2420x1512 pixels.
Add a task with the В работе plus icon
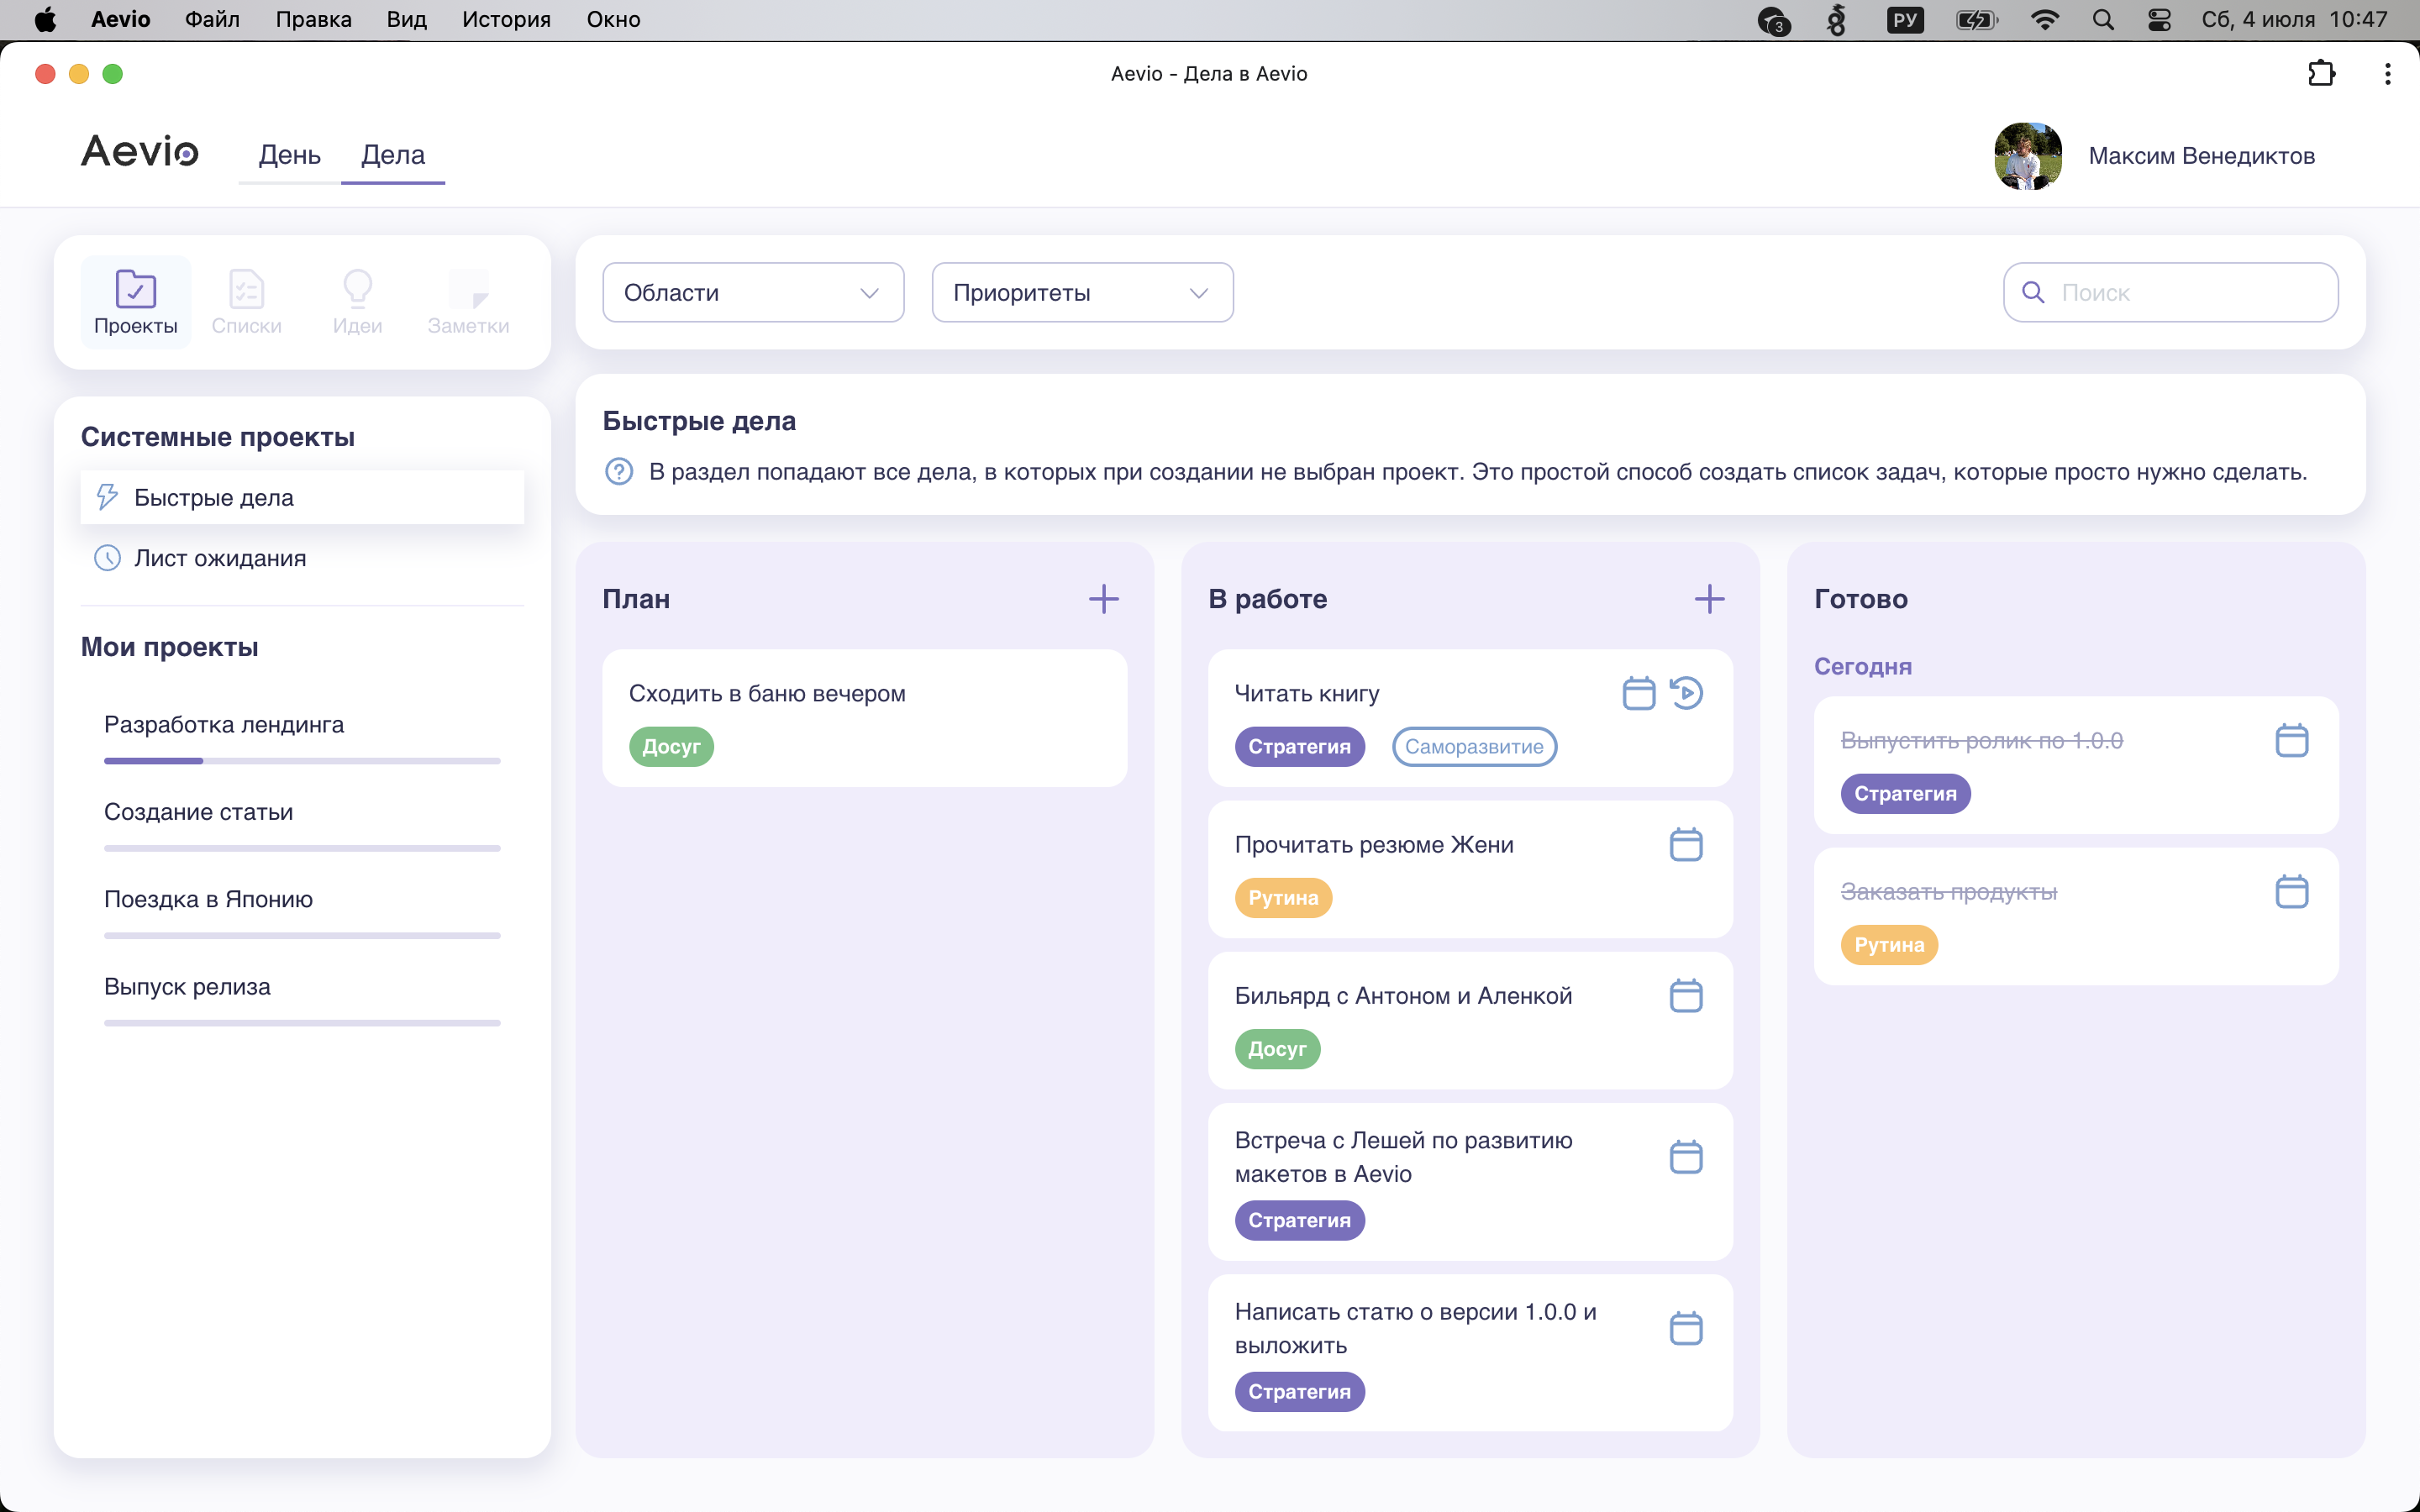click(1709, 599)
